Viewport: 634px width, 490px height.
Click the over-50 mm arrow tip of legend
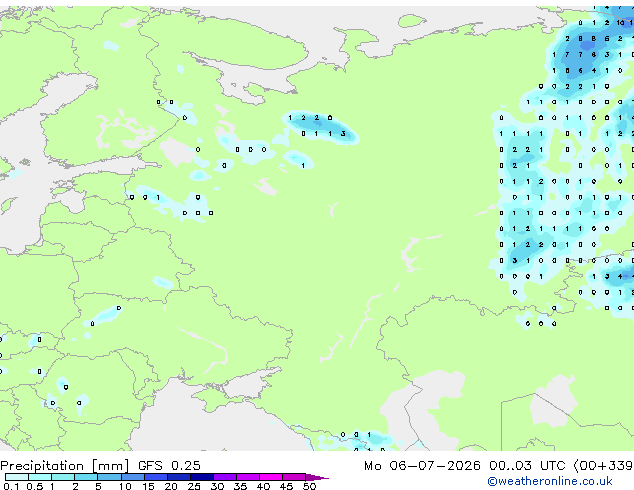click(317, 477)
